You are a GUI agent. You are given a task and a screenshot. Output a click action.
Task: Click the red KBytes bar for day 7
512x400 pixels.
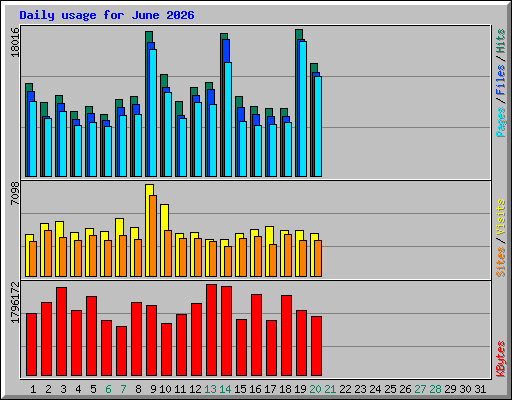coord(121,351)
